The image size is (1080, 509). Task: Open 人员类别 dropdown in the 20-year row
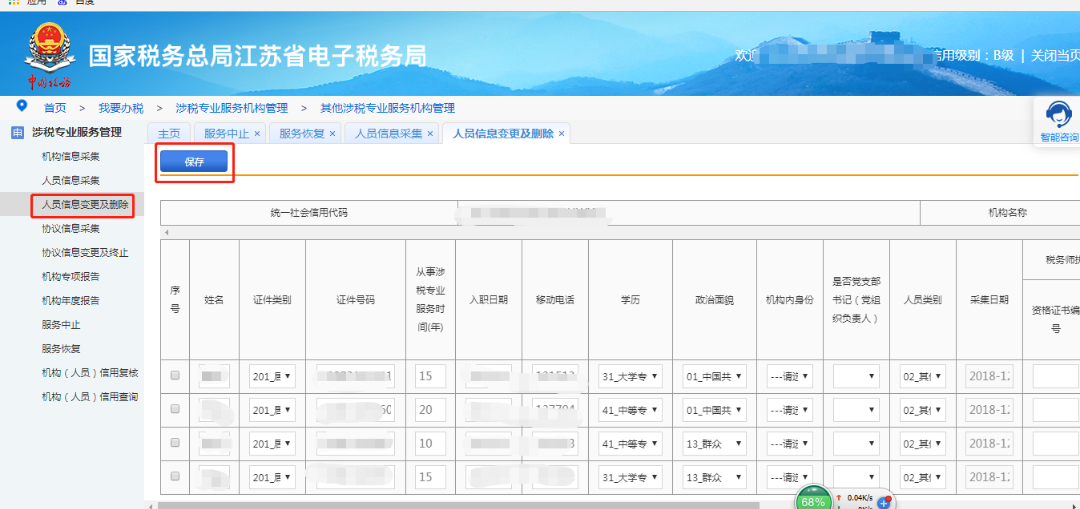click(923, 410)
